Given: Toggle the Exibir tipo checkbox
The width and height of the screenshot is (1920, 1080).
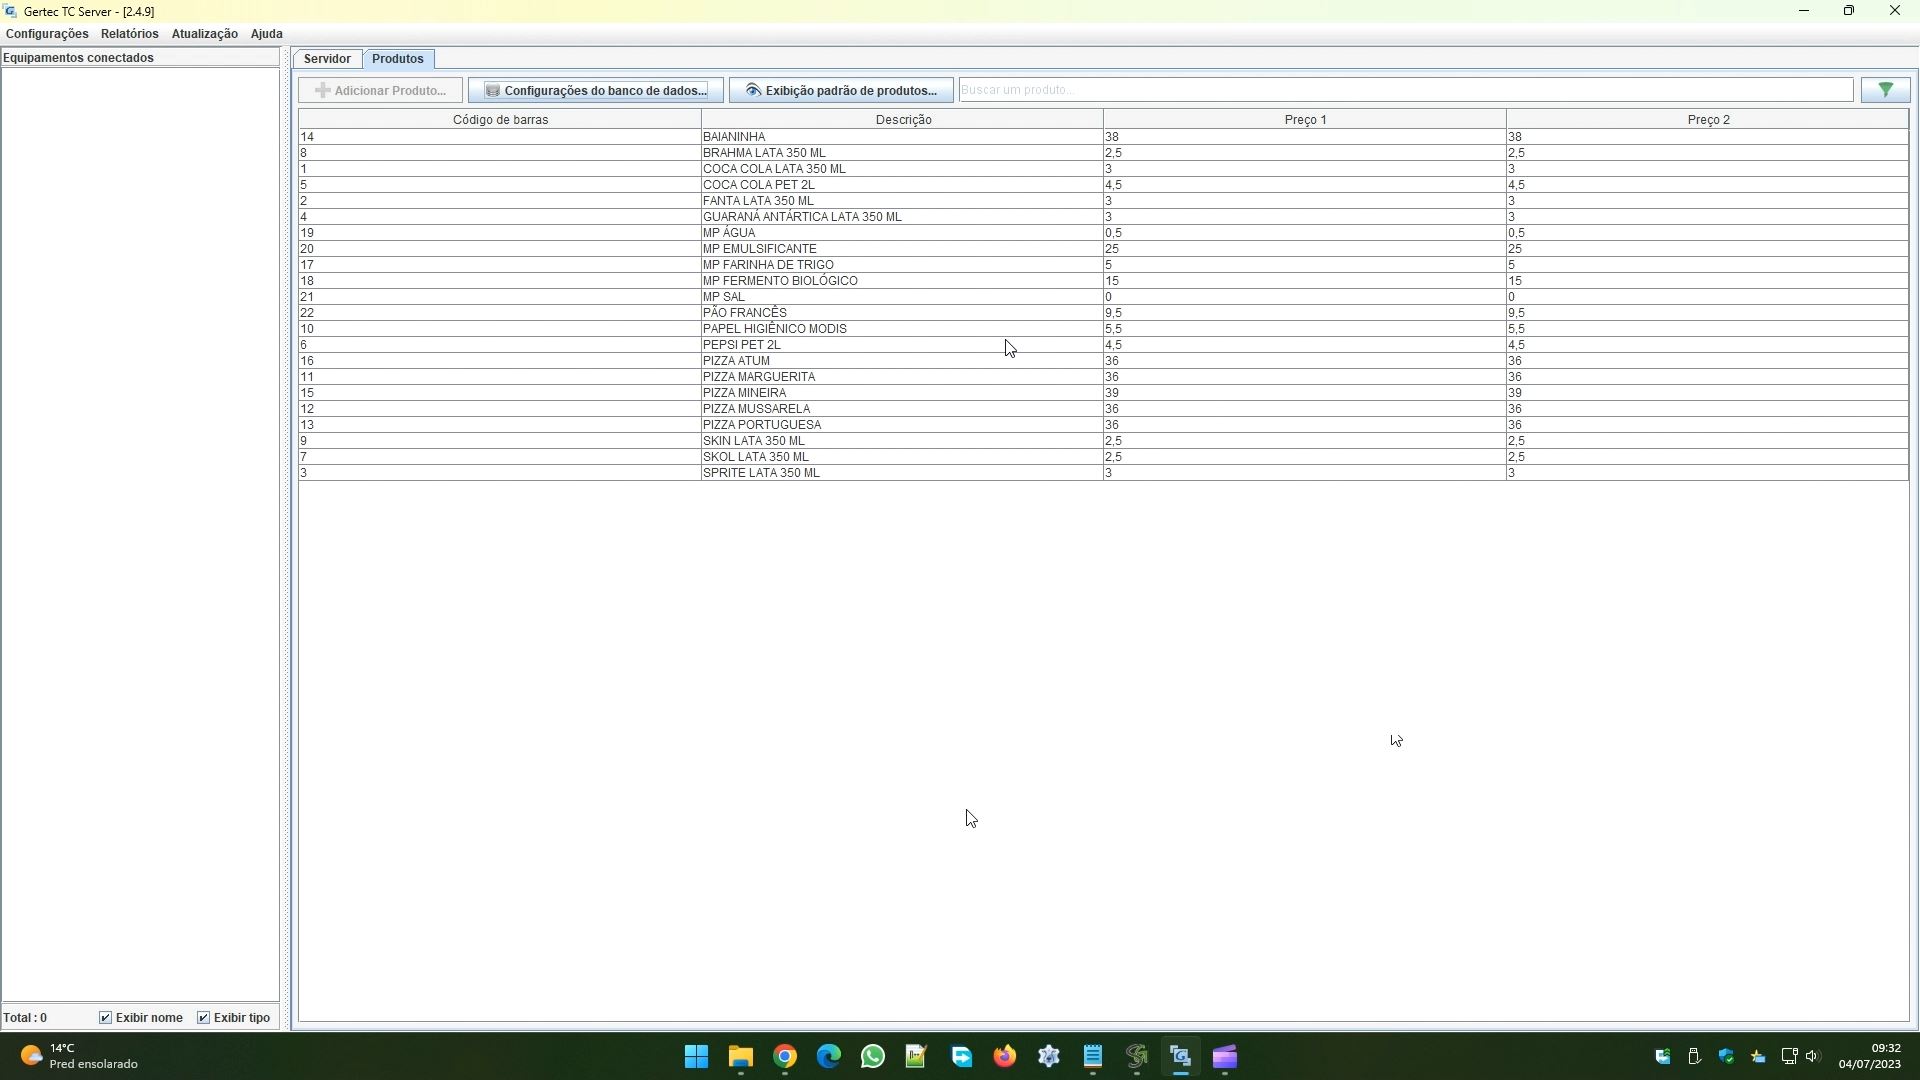Looking at the screenshot, I should (203, 1018).
